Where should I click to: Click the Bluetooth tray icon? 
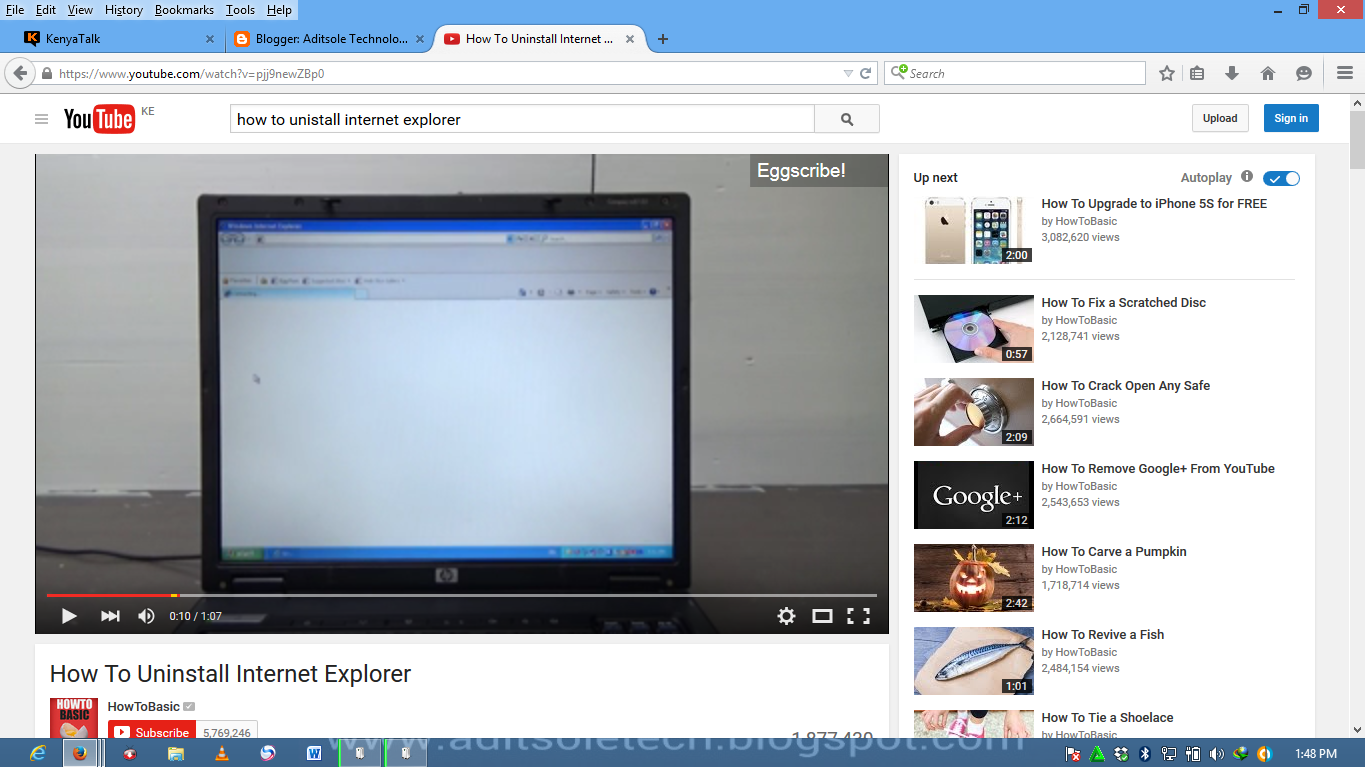click(x=1145, y=753)
